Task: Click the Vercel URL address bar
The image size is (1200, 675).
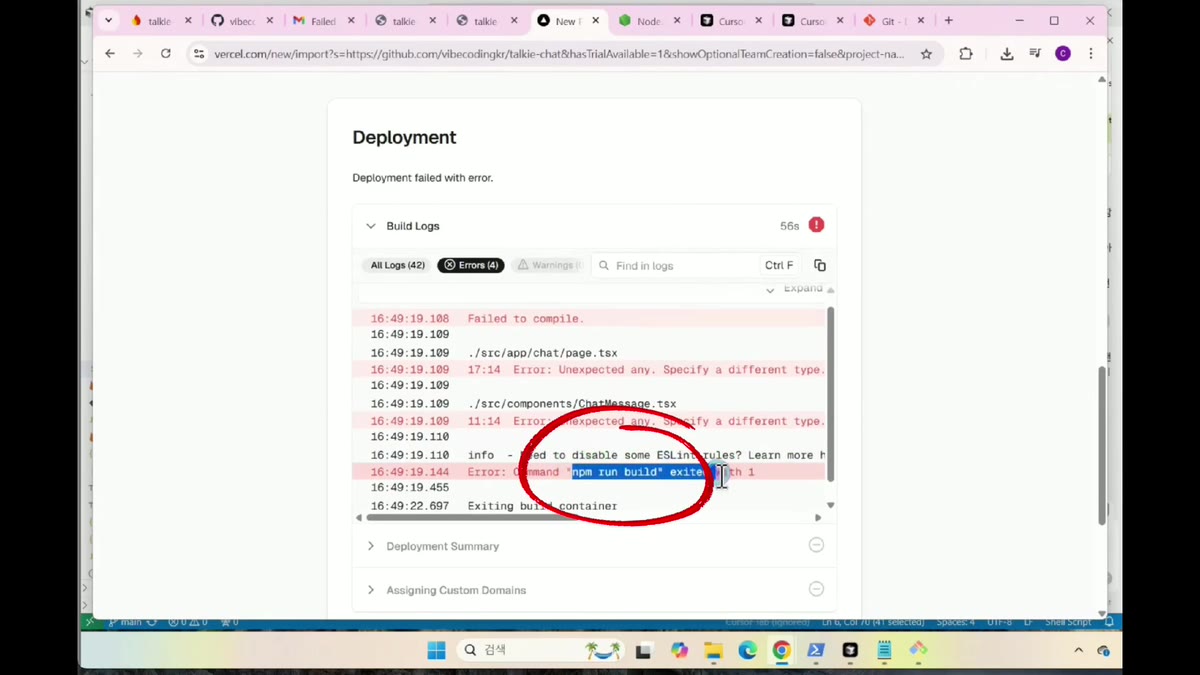Action: 558,54
